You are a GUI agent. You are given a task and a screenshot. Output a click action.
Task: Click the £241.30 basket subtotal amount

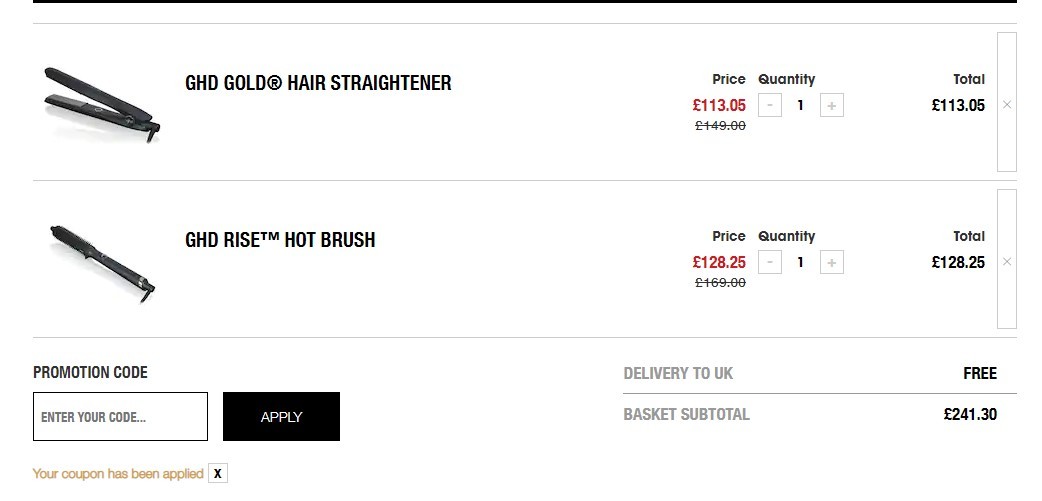click(x=970, y=415)
